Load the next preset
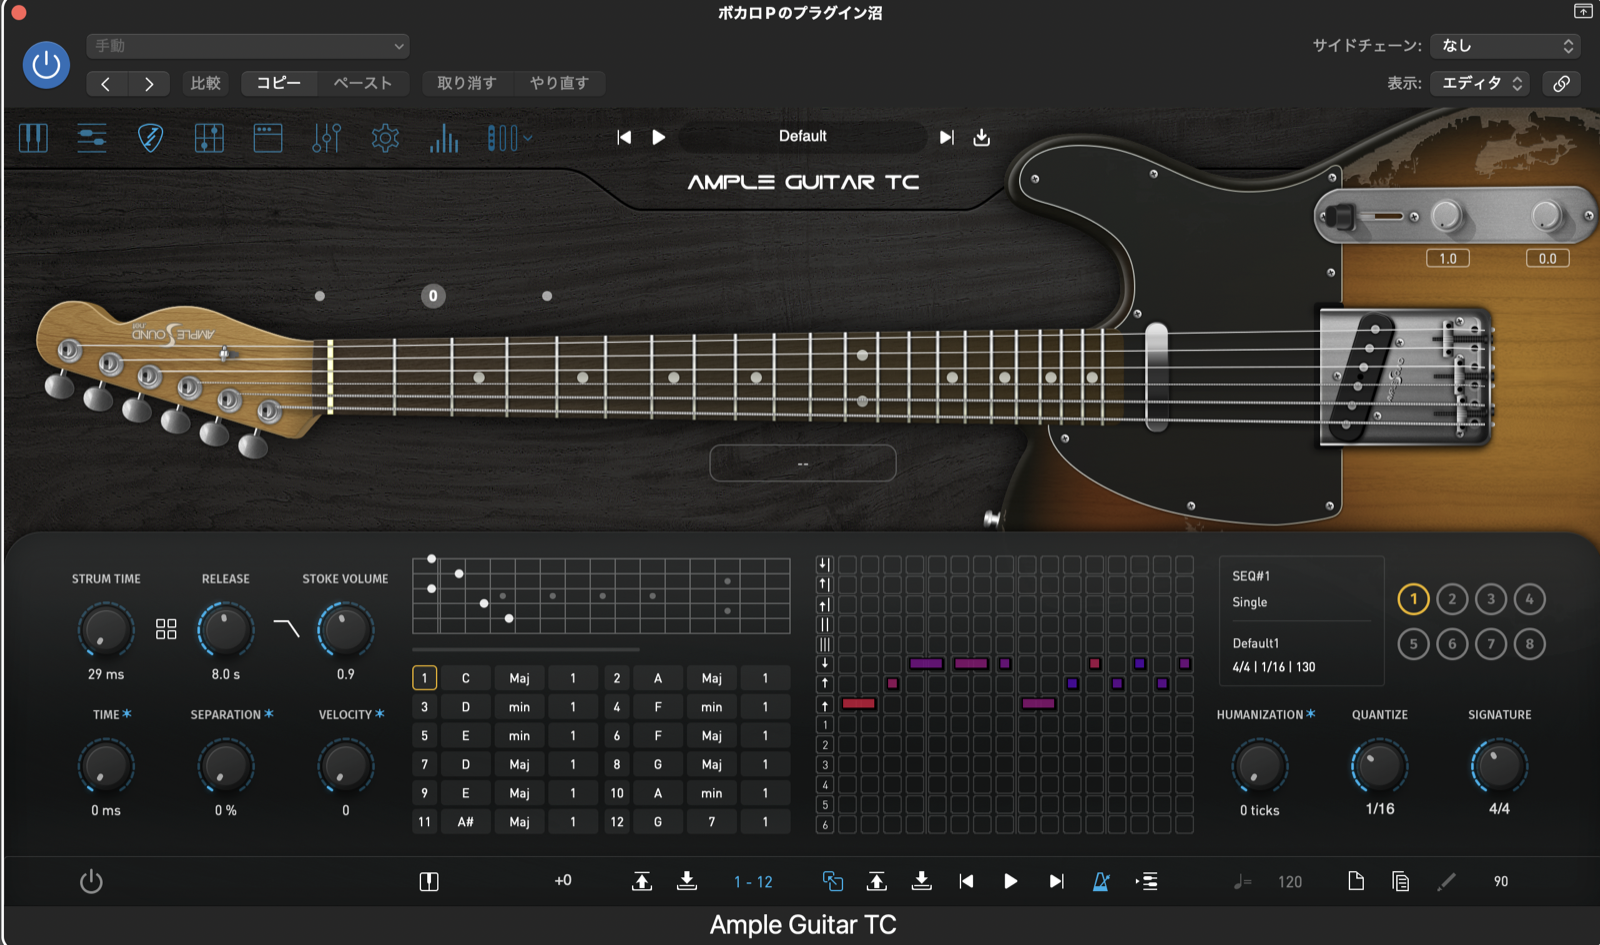Viewport: 1600px width, 945px height. [x=946, y=137]
